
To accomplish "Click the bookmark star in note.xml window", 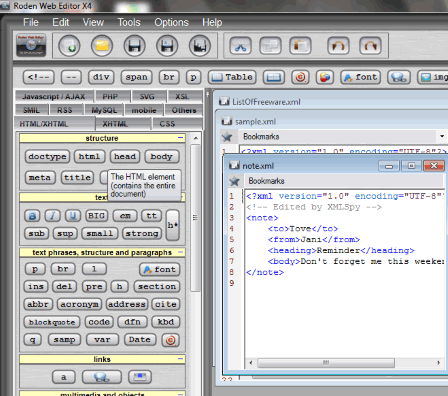I will (235, 181).
